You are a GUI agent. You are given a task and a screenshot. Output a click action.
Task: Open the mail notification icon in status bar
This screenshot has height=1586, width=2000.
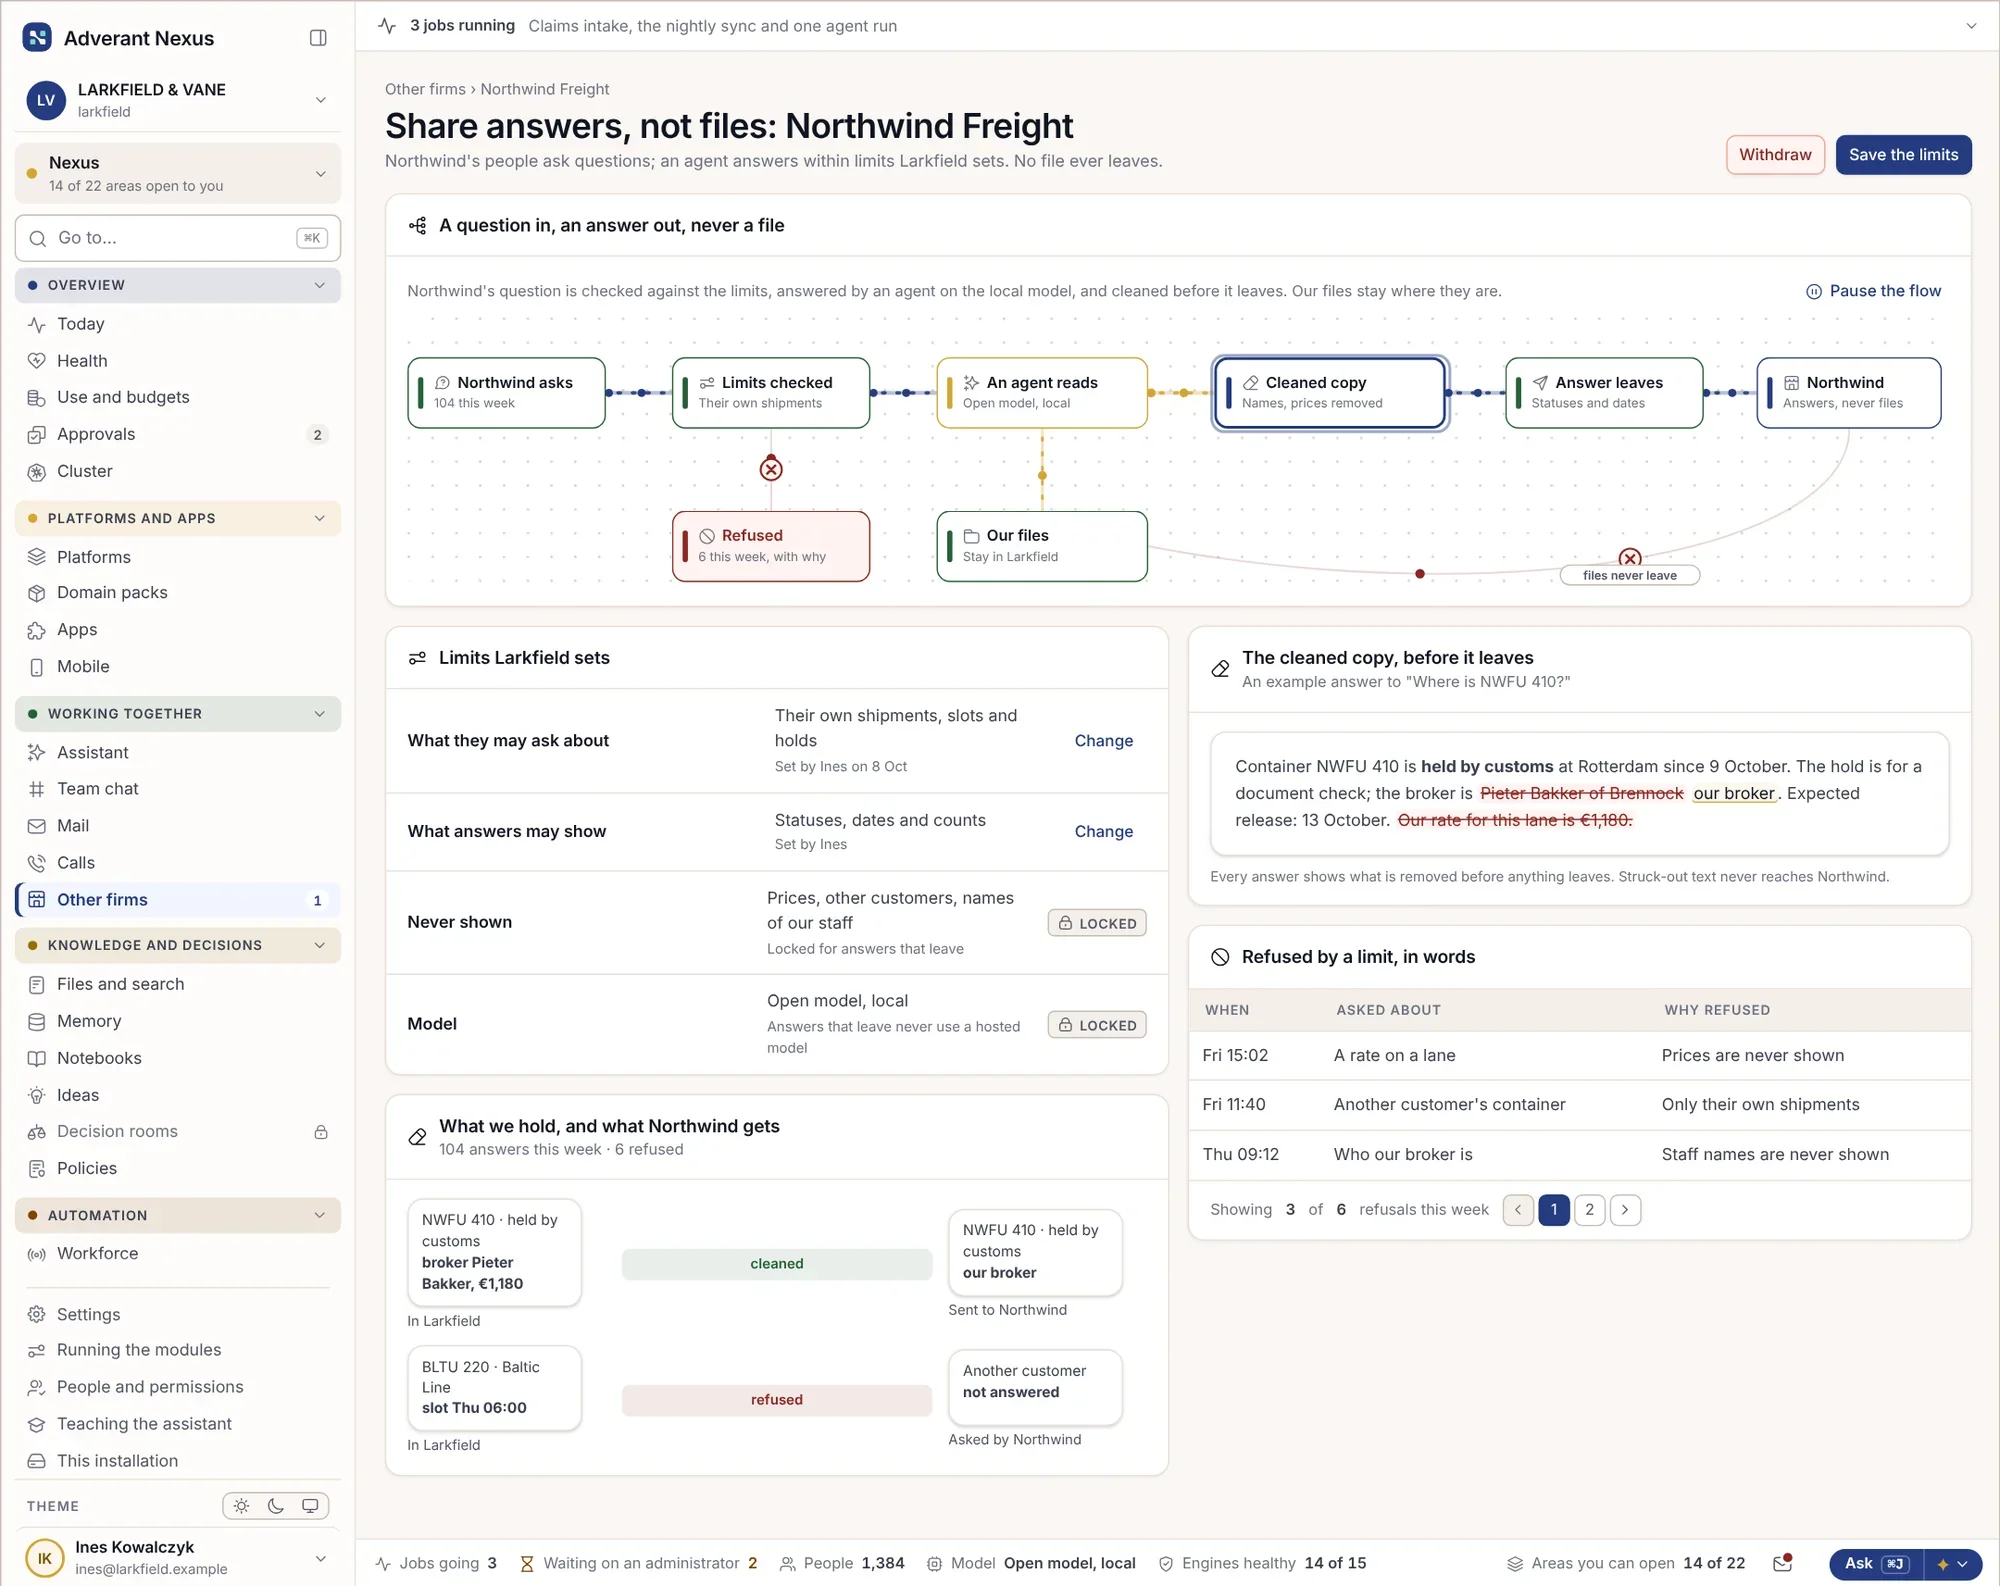[x=1782, y=1563]
